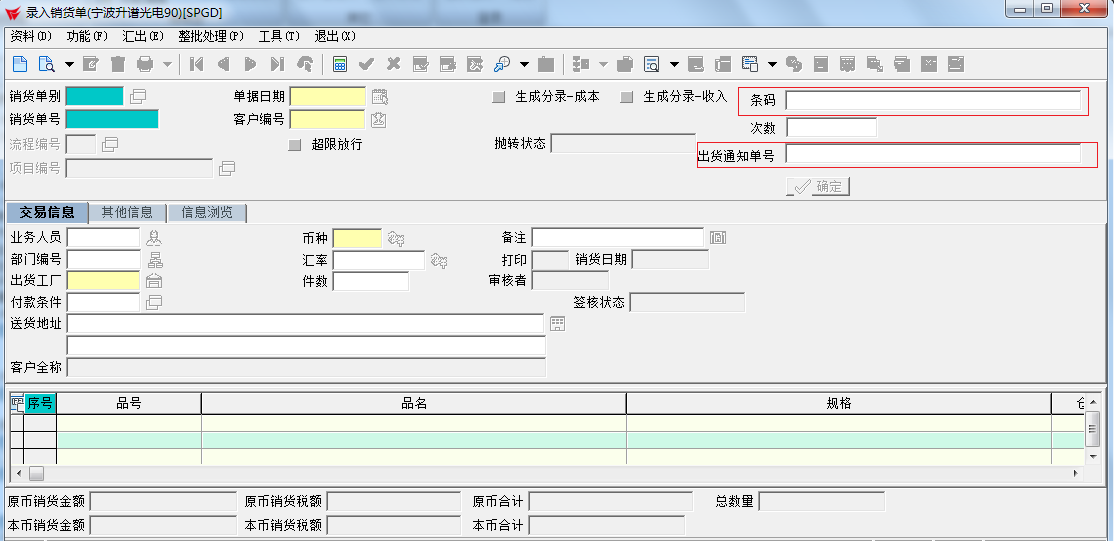Enable the 超限放行 checkbox

[x=295, y=145]
